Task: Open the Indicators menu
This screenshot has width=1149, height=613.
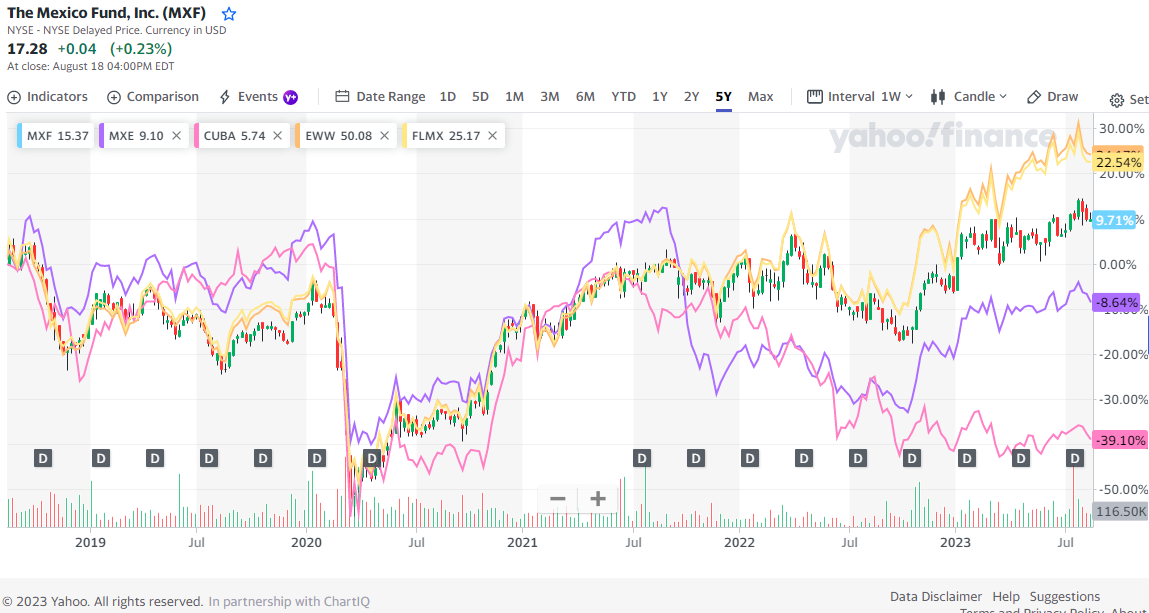Action: point(48,97)
